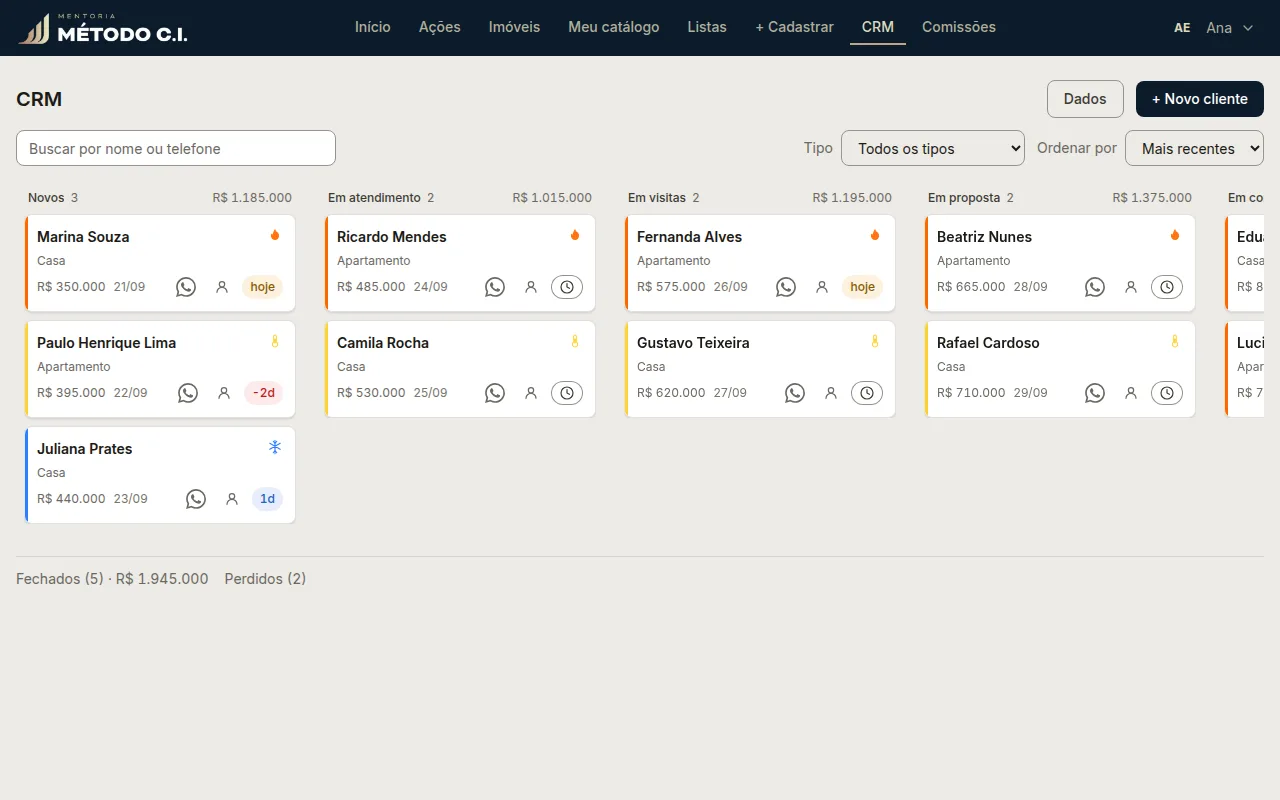This screenshot has height=800, width=1280.
Task: Open the Comissões page
Action: 959,27
